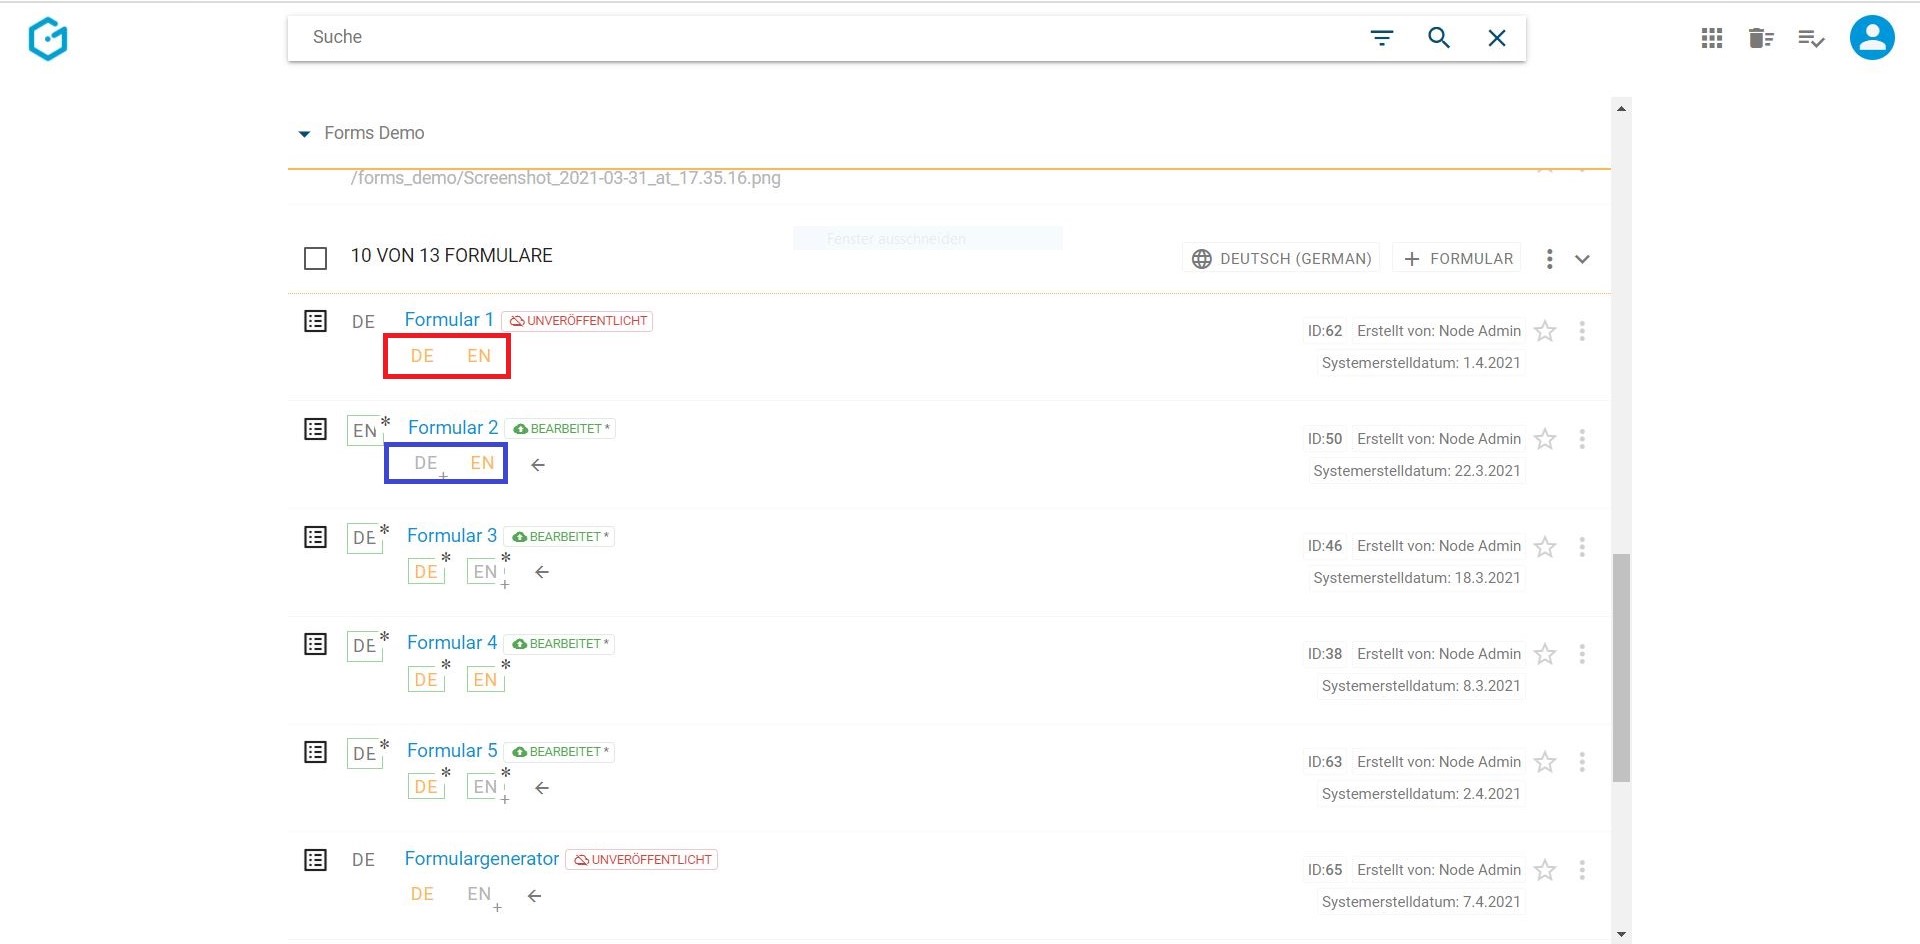Screen dimensions: 1920x944
Task: Click the list scrollbar up arrow
Action: (x=1621, y=108)
